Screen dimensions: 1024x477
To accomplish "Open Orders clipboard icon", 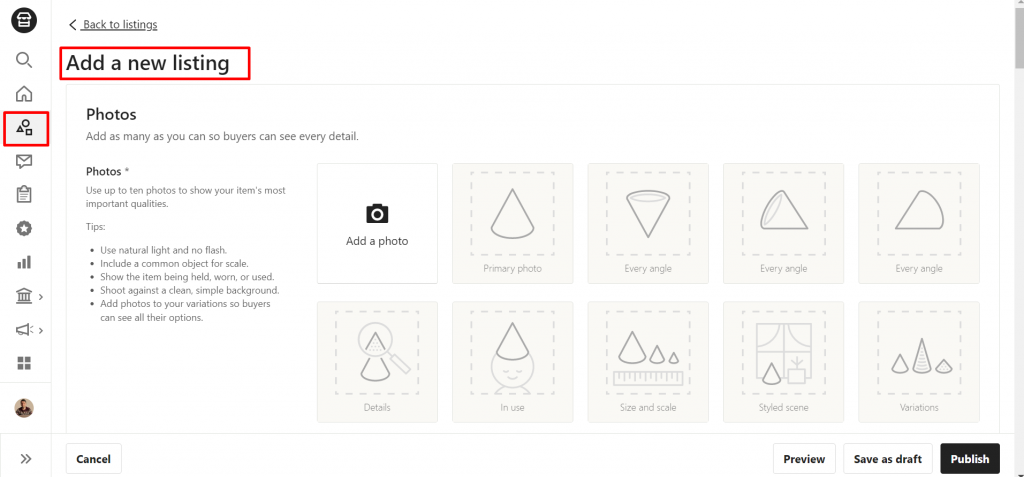I will click(x=24, y=194).
